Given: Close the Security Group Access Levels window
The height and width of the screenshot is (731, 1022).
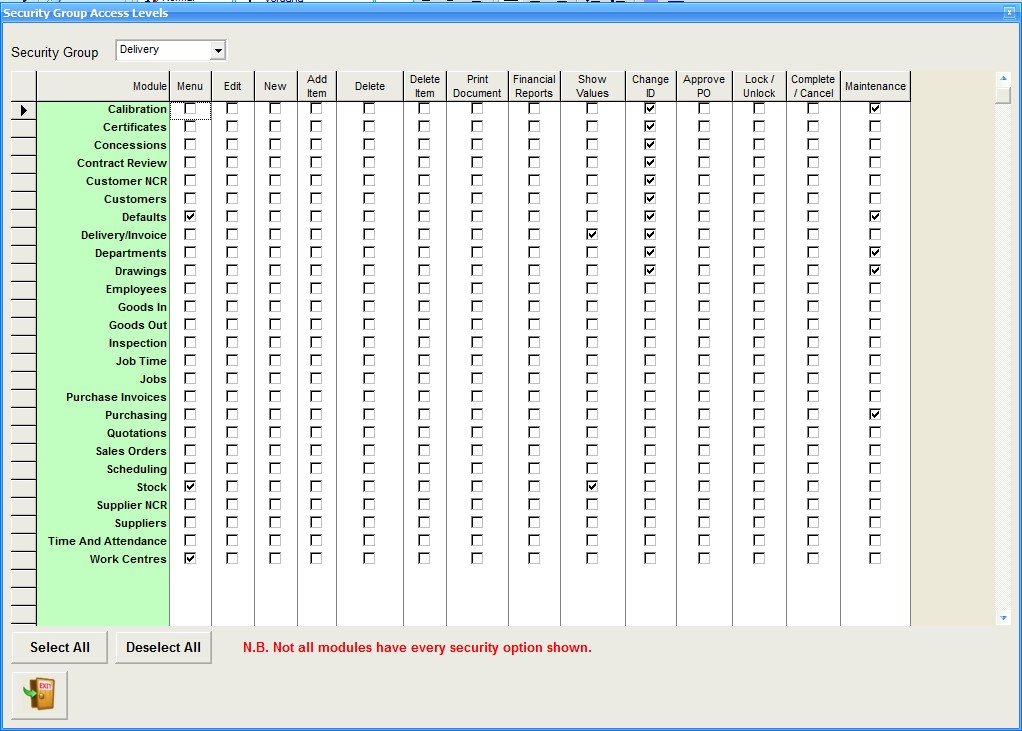Looking at the screenshot, I should pyautogui.click(x=1009, y=13).
